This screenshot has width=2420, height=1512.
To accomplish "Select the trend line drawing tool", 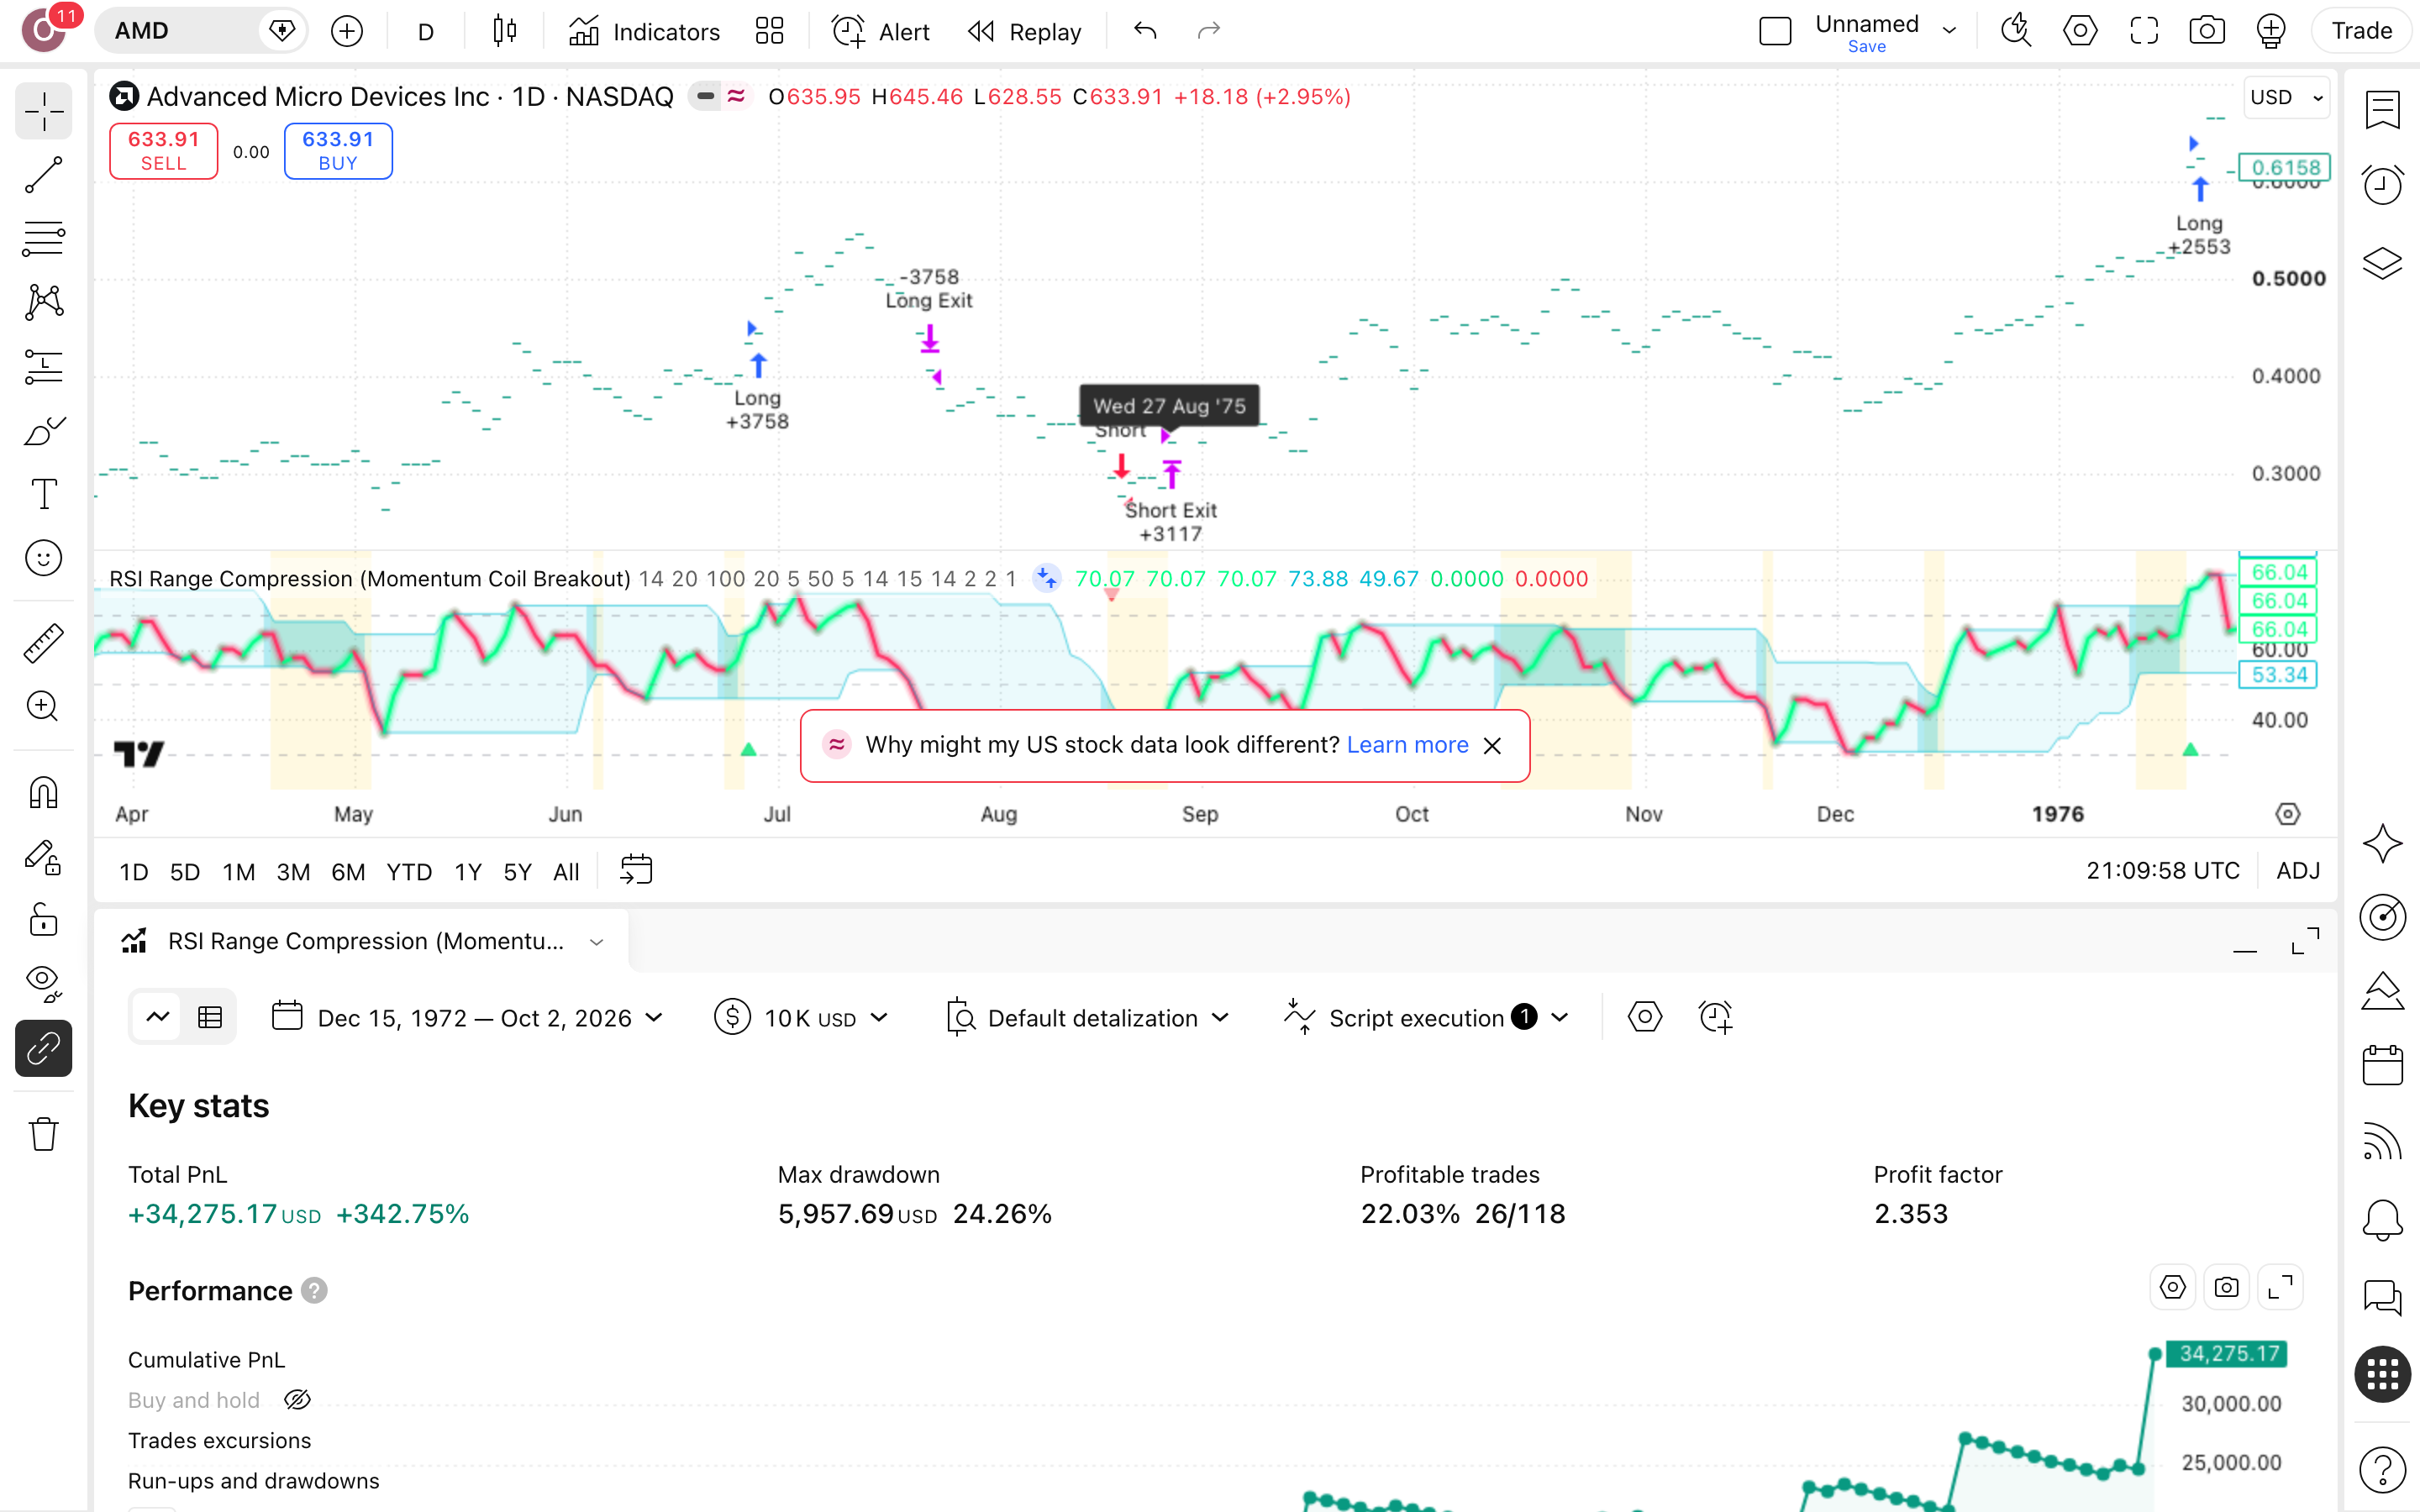I will pos(43,175).
